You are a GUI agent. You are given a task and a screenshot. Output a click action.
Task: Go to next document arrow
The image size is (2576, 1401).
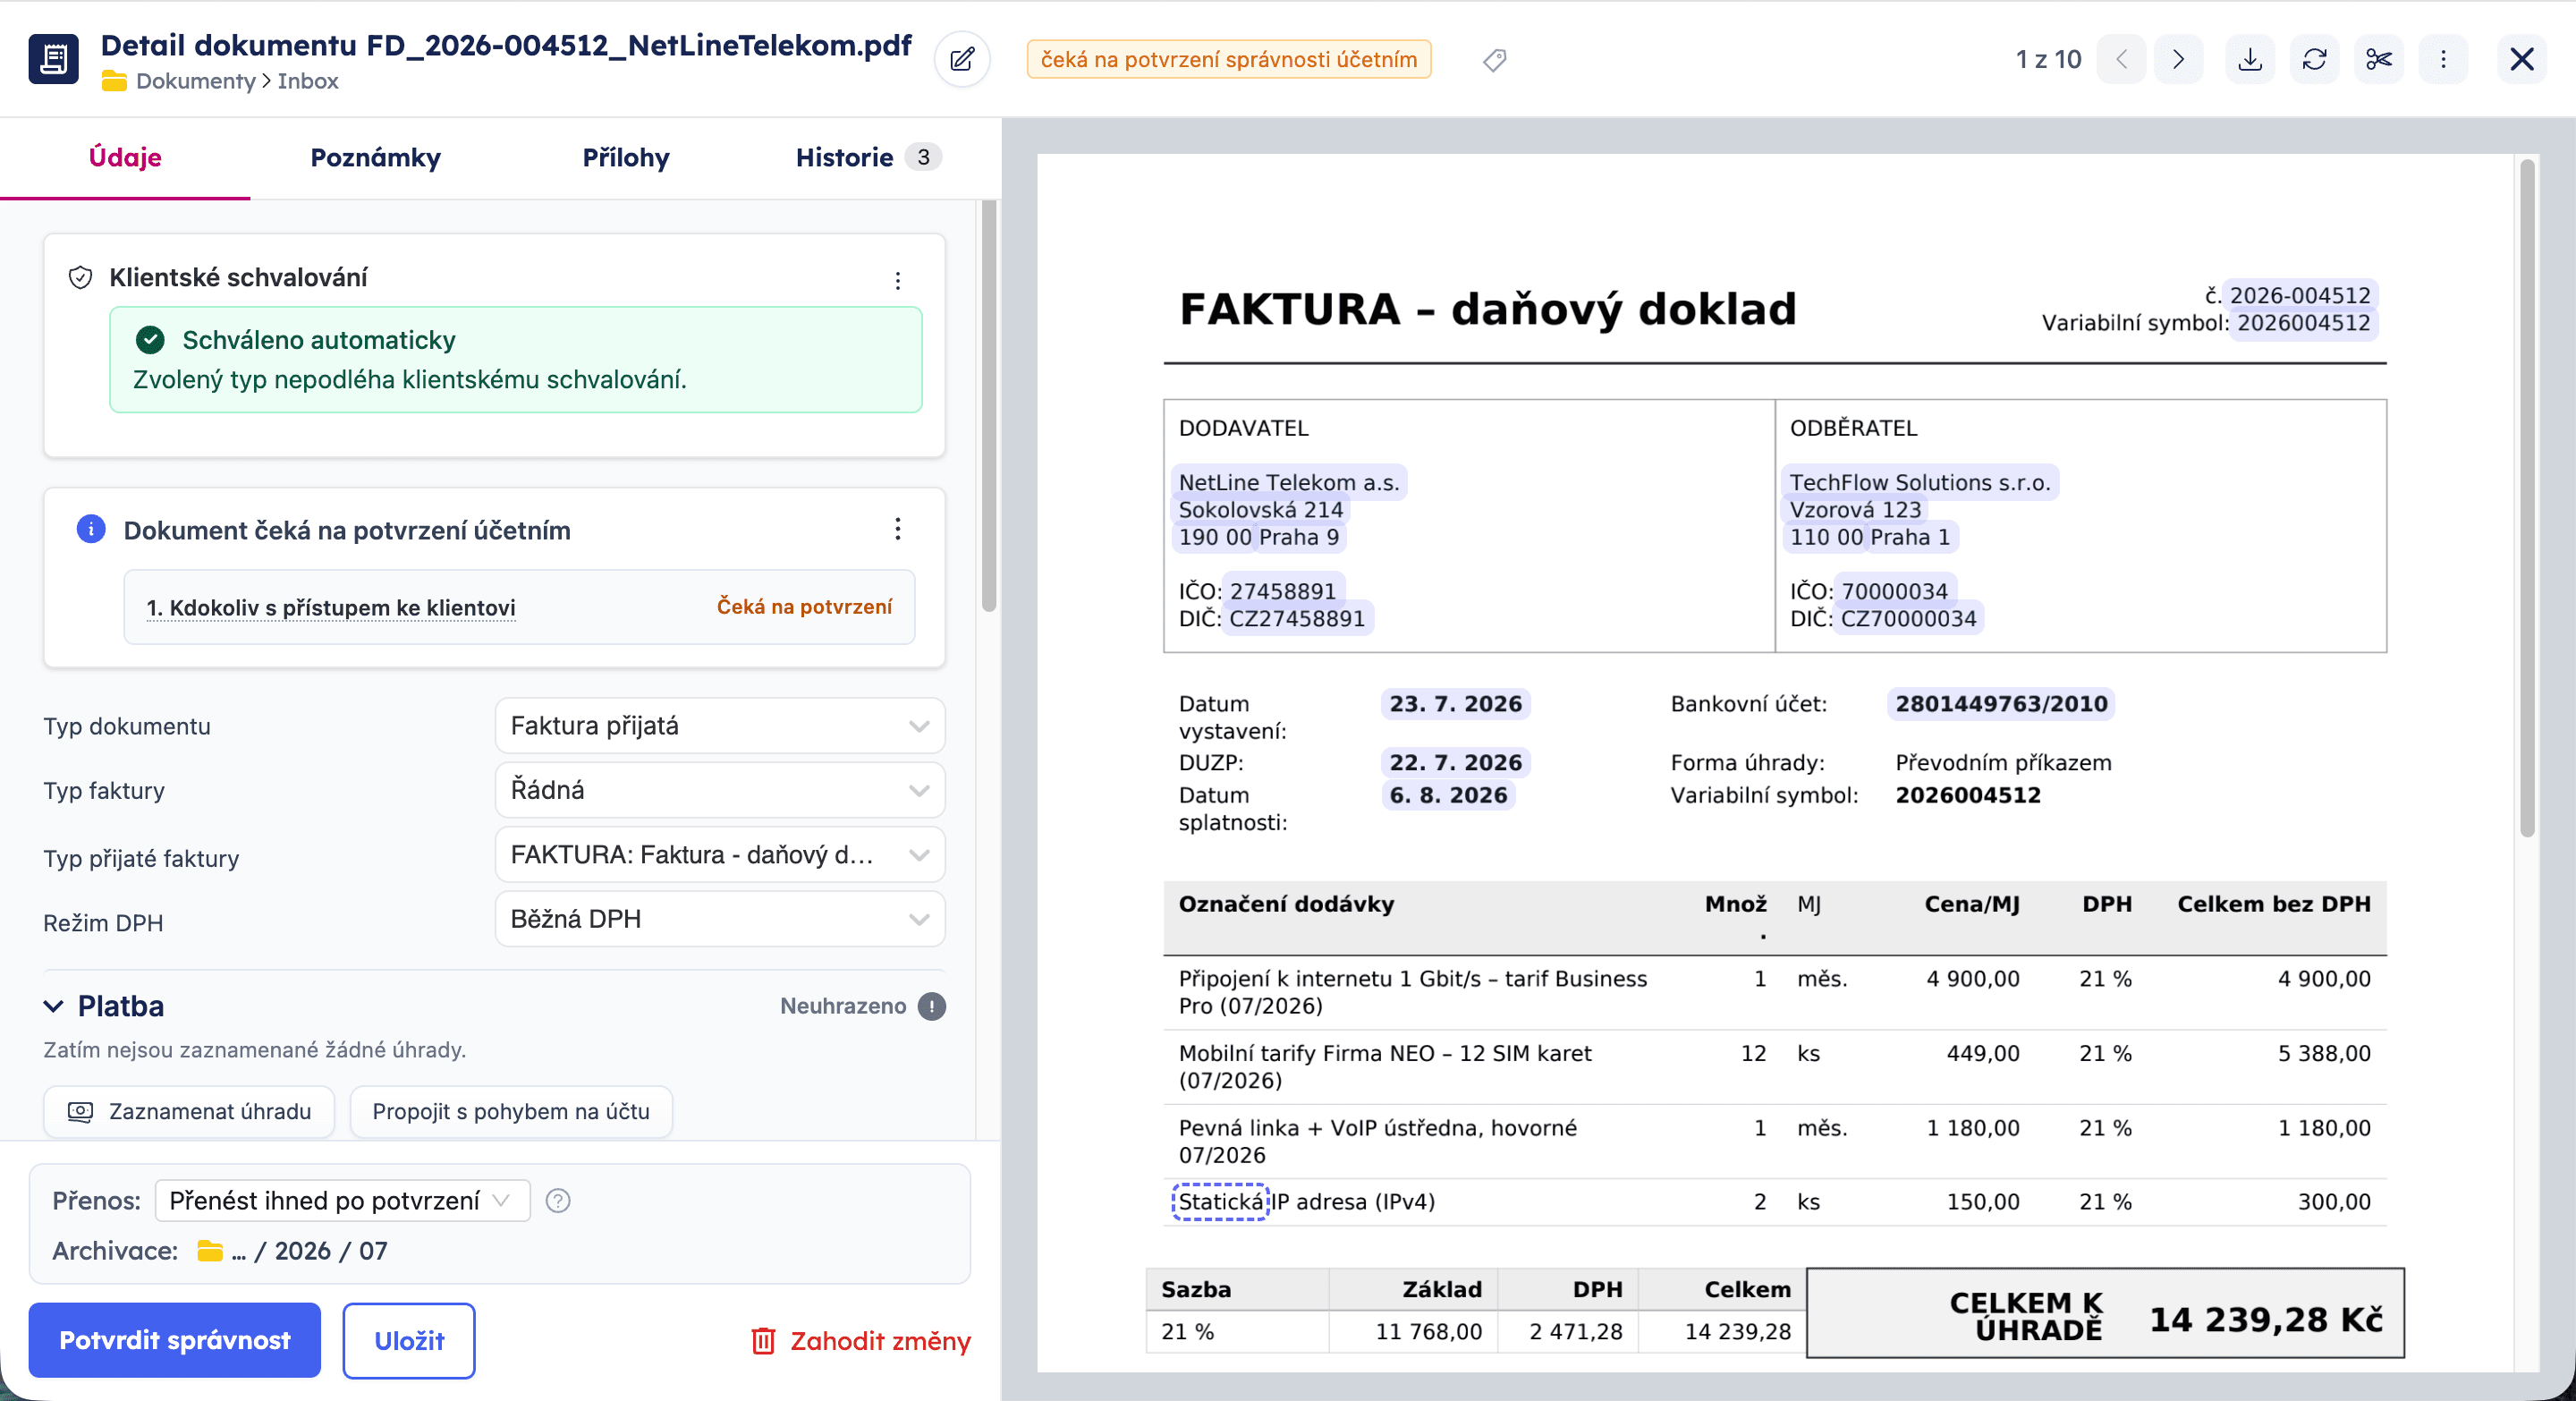point(2178,60)
